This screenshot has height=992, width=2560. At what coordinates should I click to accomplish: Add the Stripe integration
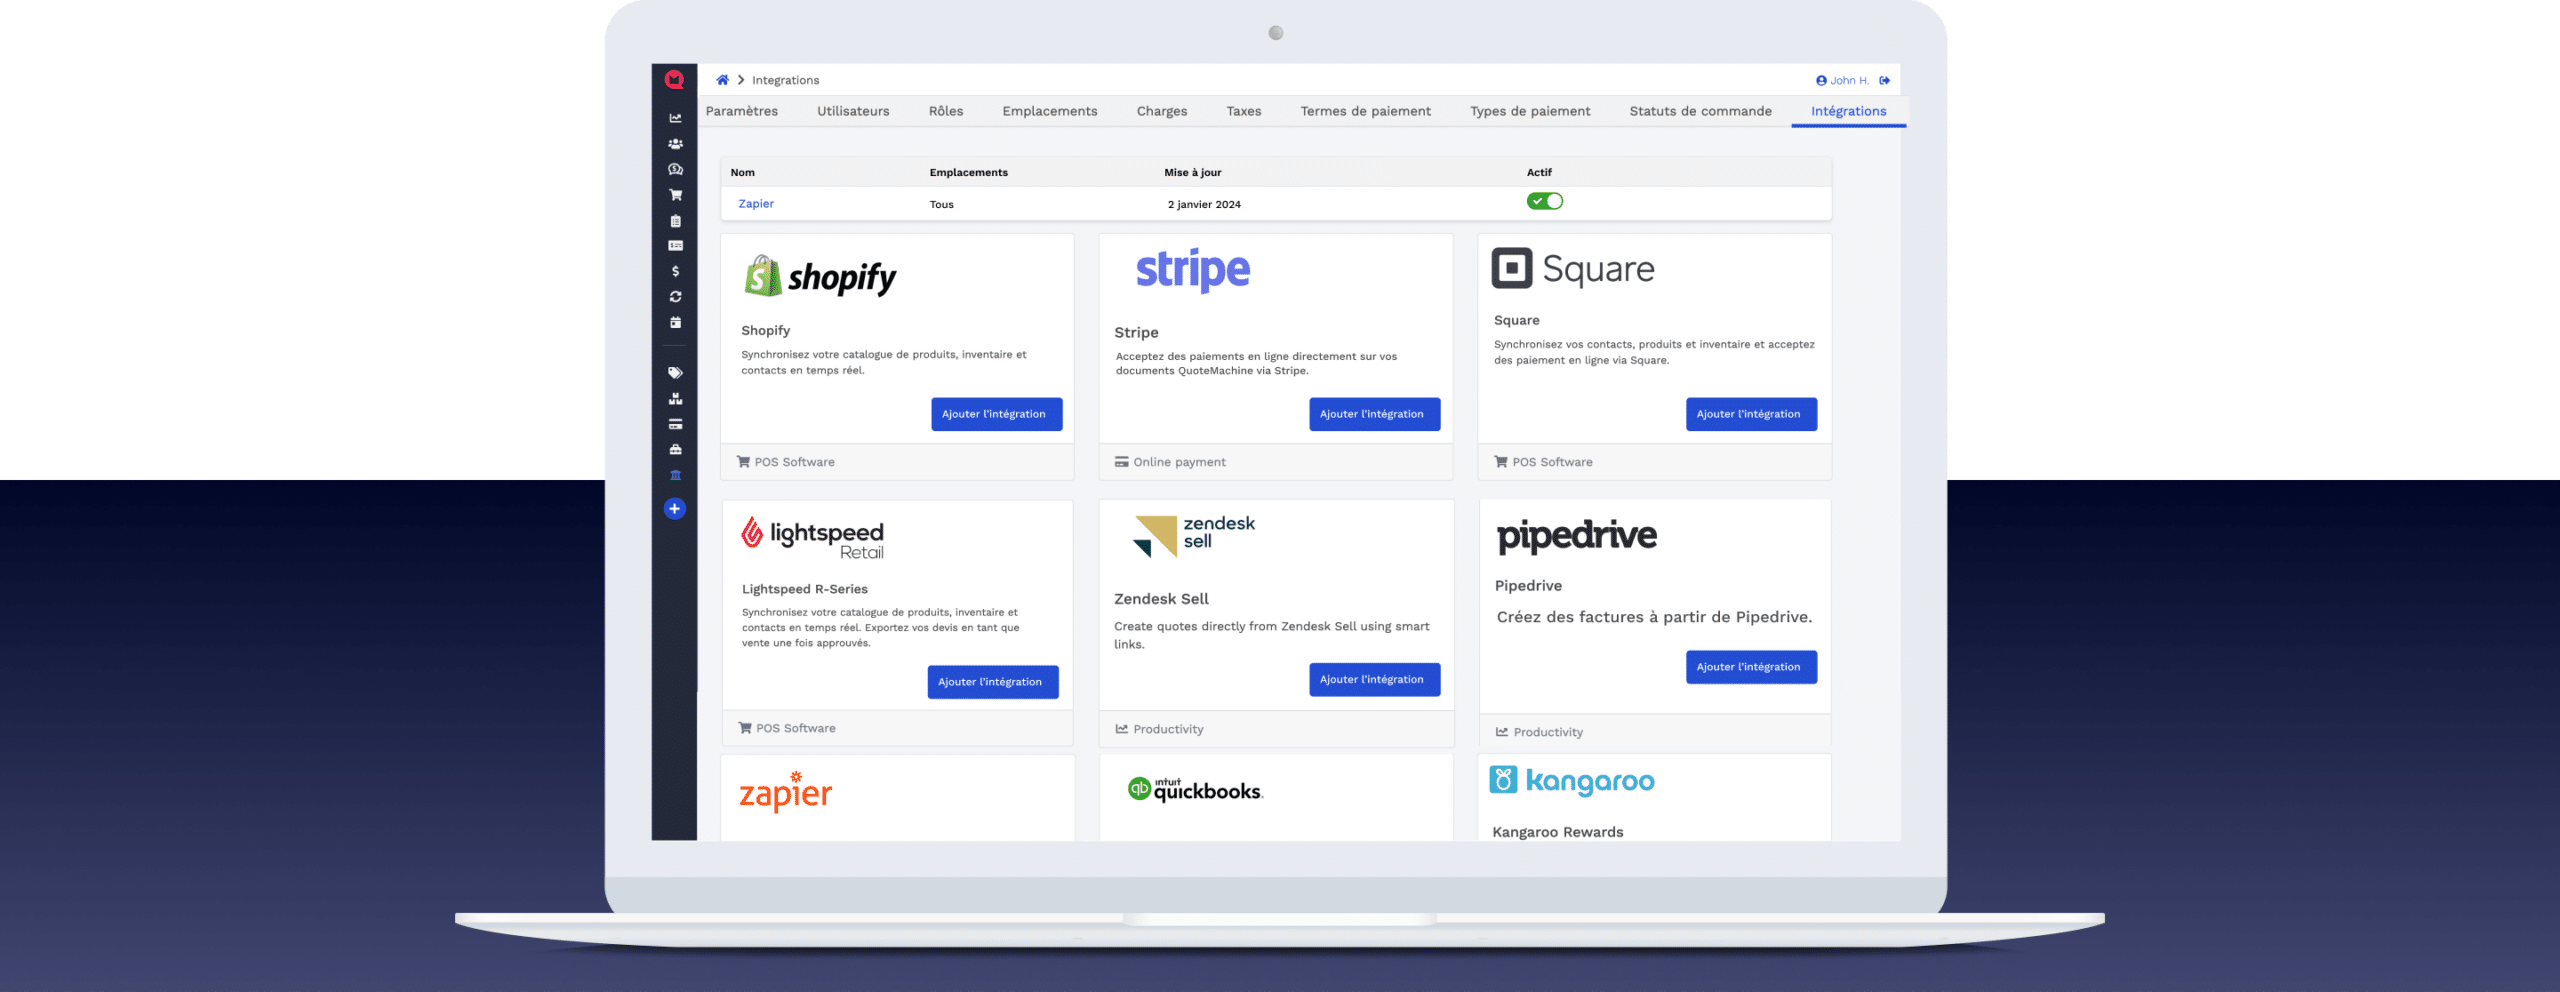[x=1374, y=414]
